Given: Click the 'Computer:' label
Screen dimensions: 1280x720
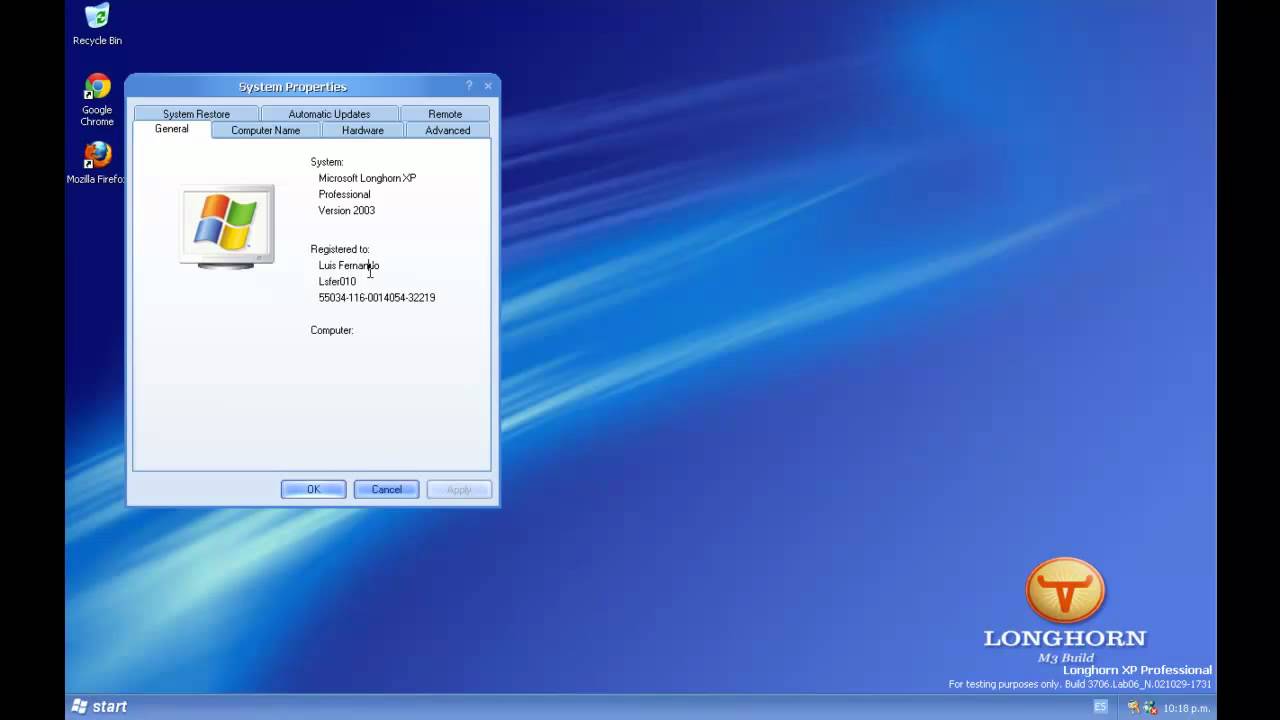Looking at the screenshot, I should tap(332, 330).
